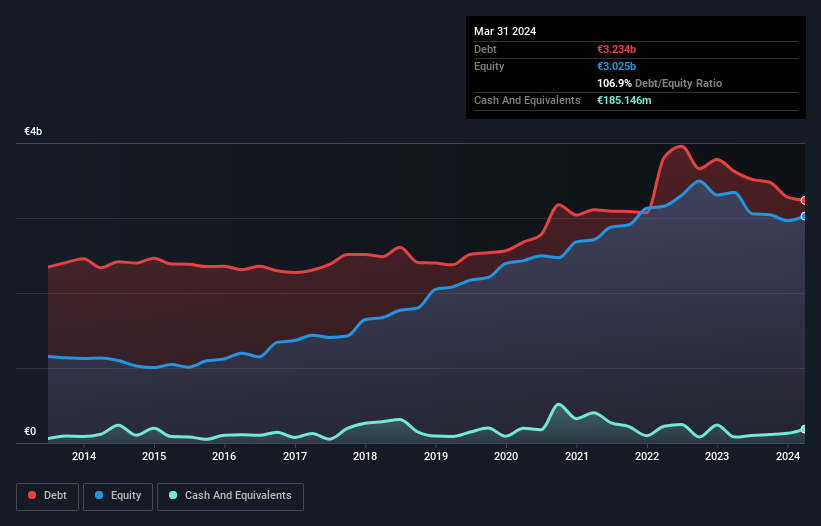Click the Debt label in the tooltip
Screen dimensions: 821x526
(485, 49)
